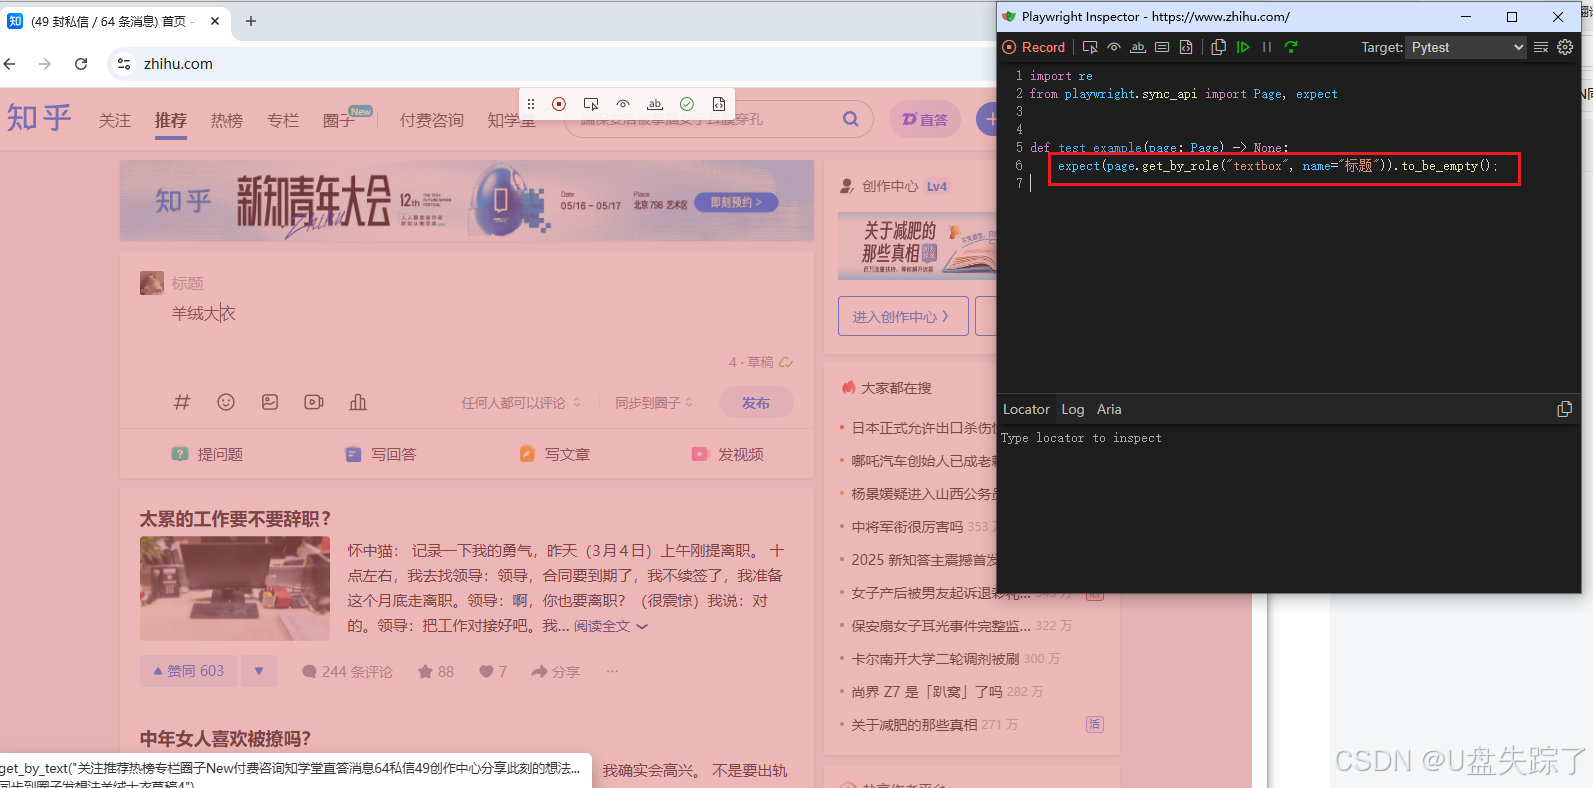Click the emoji smiley icon in editor

(x=226, y=402)
